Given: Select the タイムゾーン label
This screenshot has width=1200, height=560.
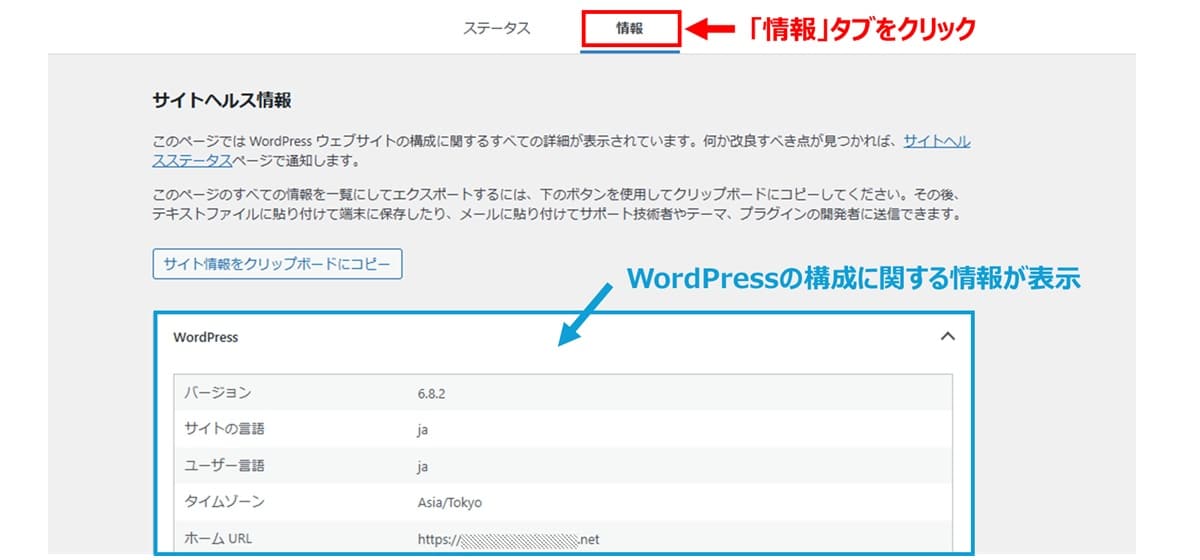Looking at the screenshot, I should pos(225,502).
